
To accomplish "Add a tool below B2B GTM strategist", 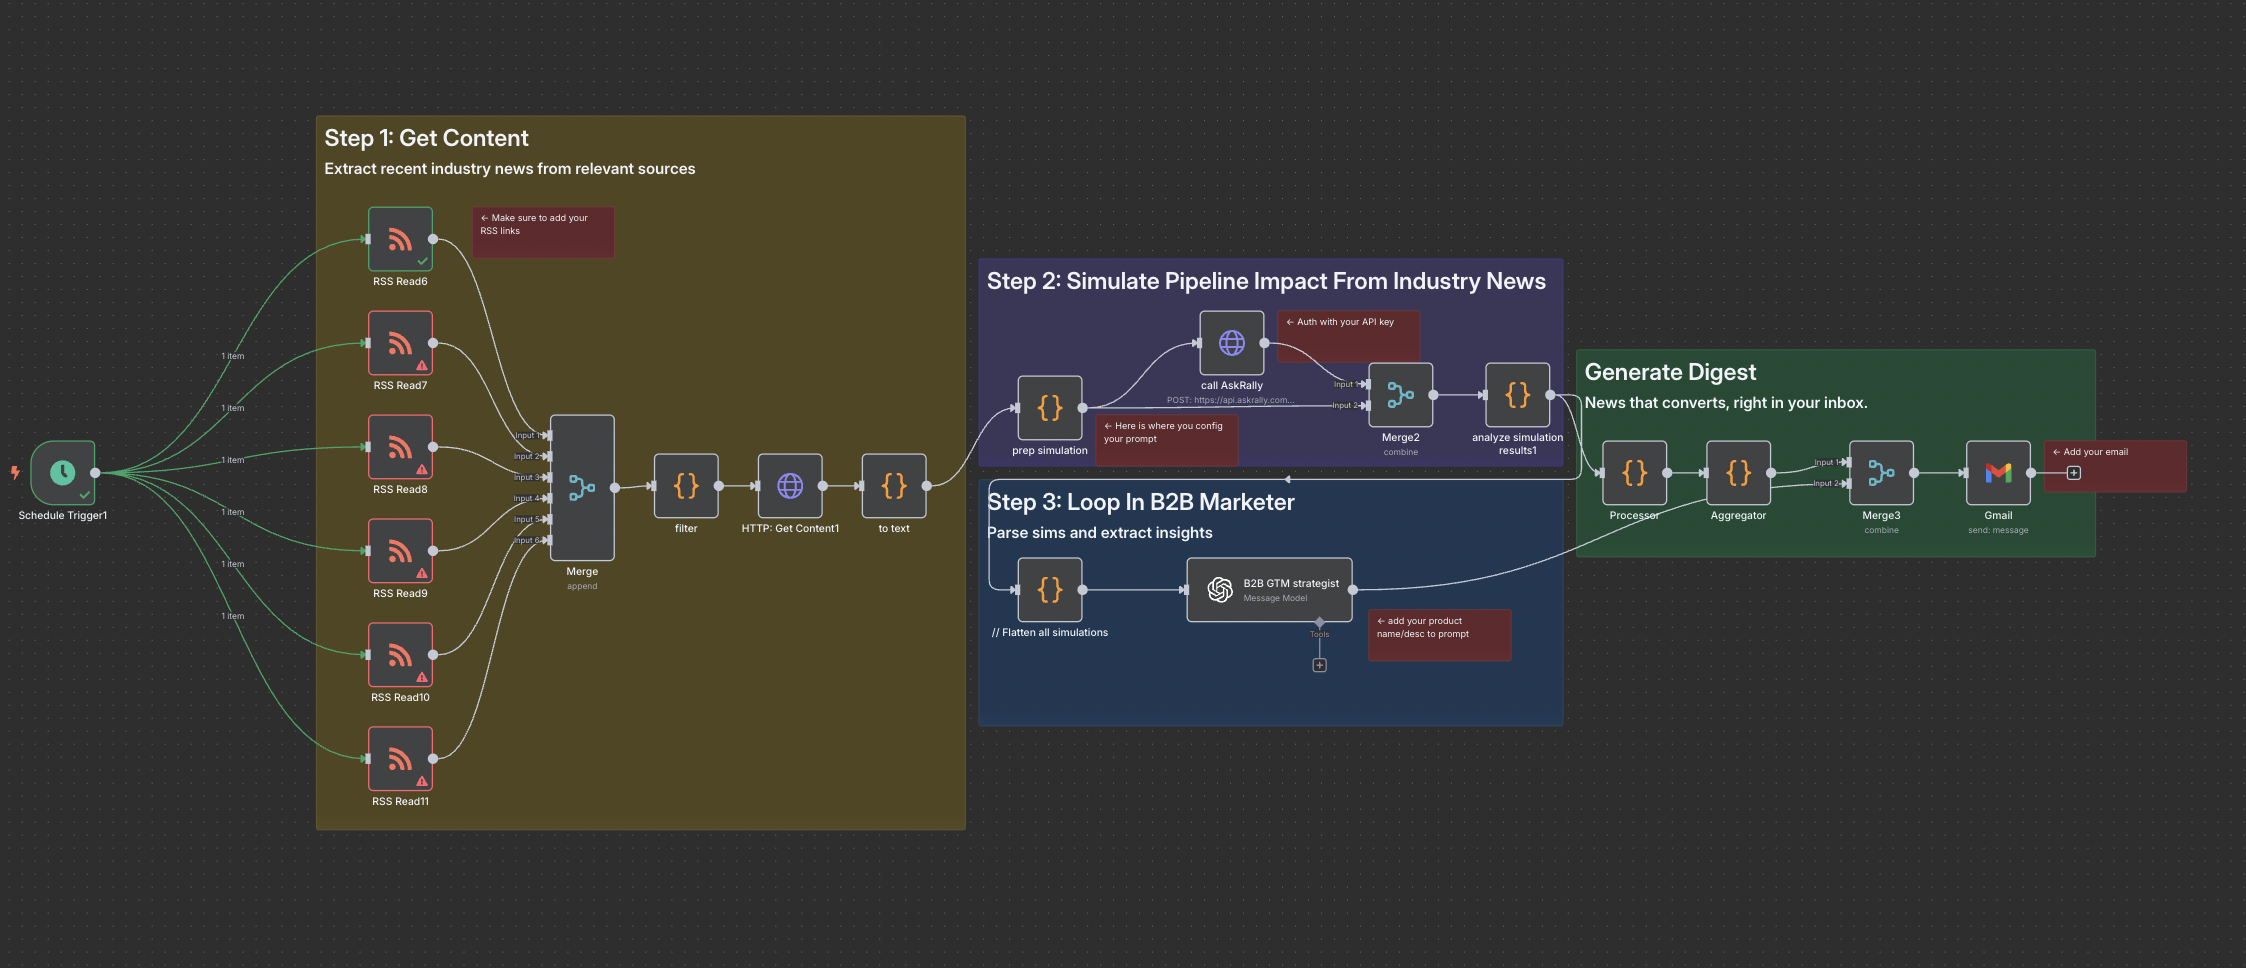I will pos(1320,665).
